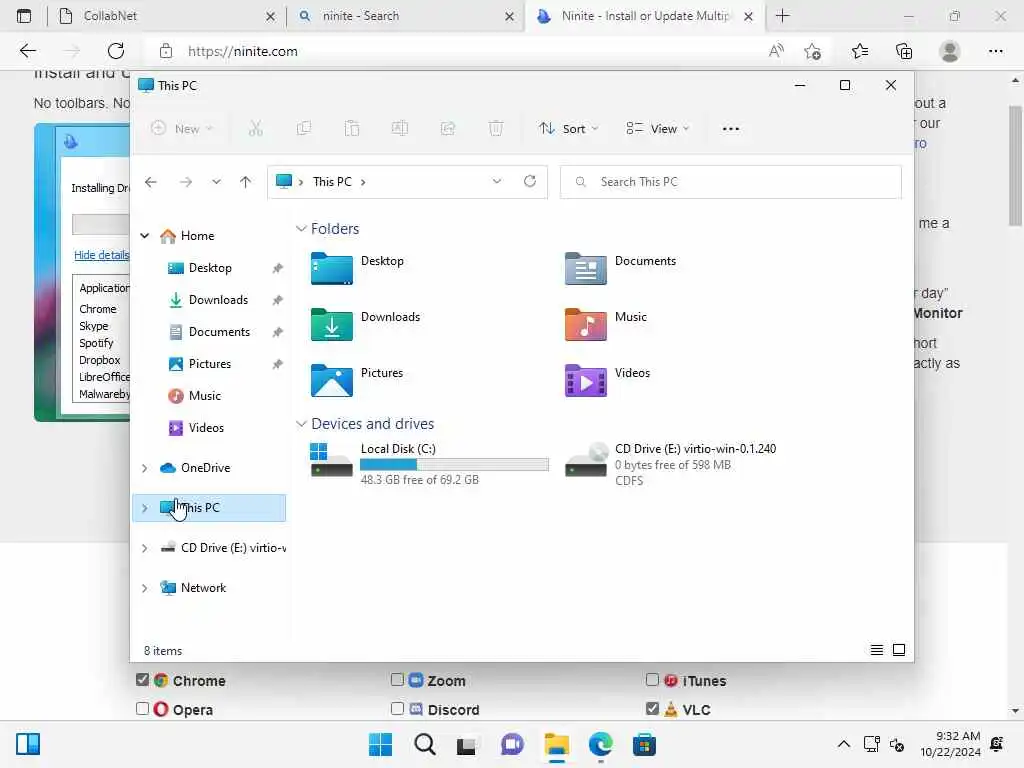Open the Windows Start button
Screen dimensions: 1024x768
[x=380, y=744]
